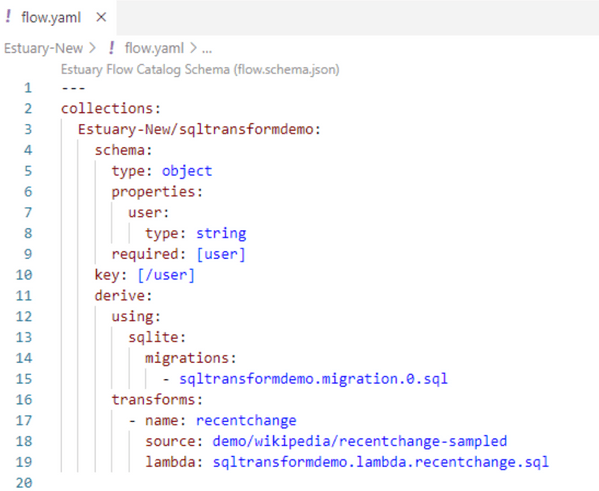Click the YAML icon on flow.yaml tab

[8, 17]
